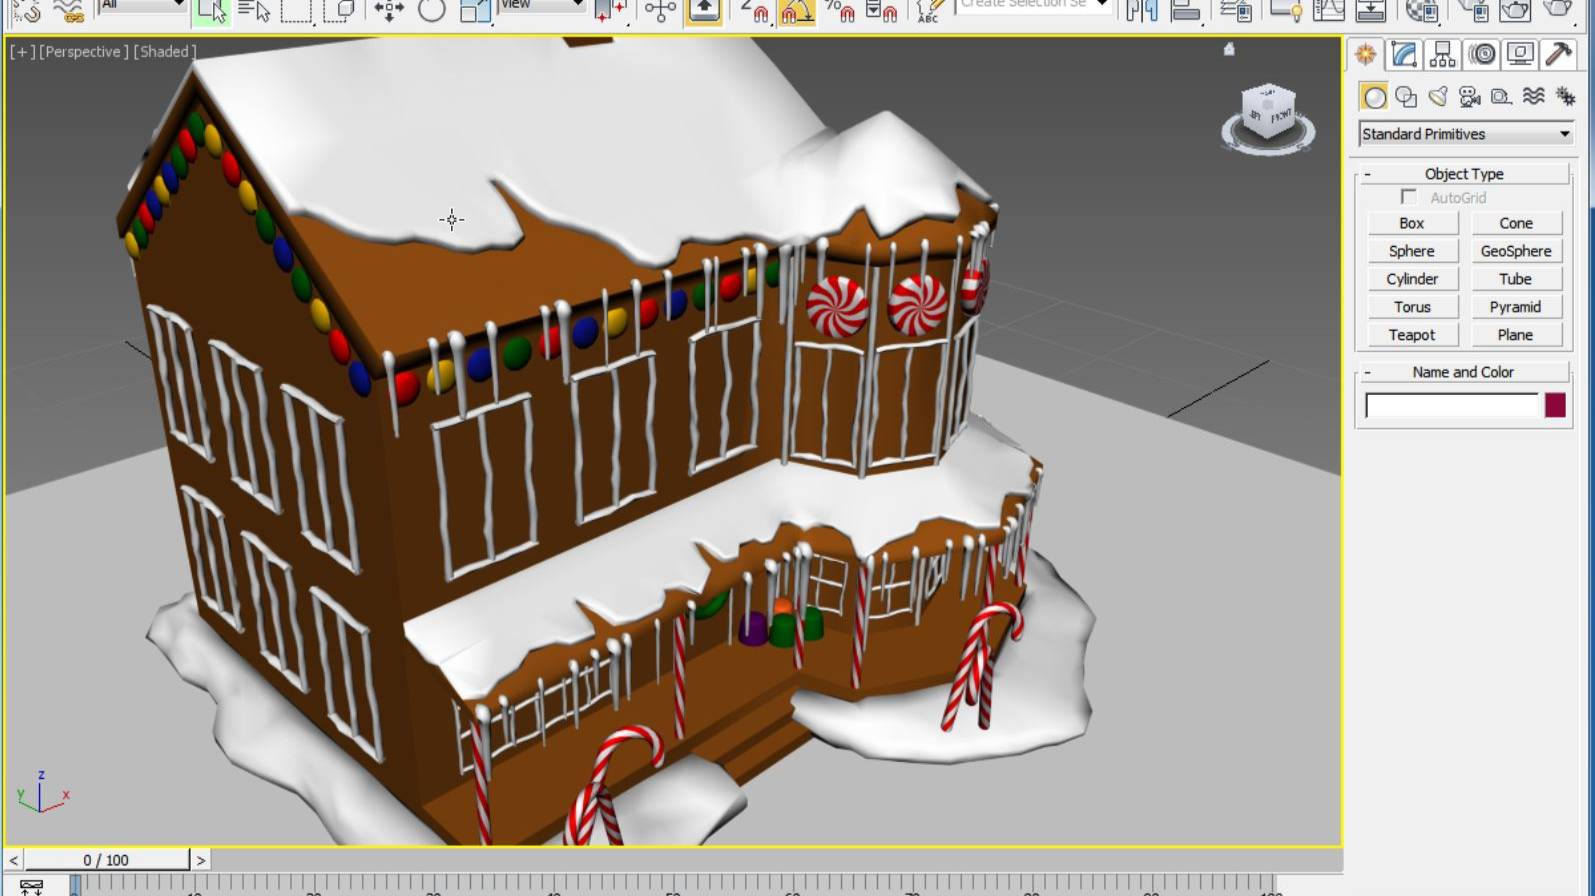Switch to the Create panel tab
Image resolution: width=1595 pixels, height=896 pixels.
[1366, 55]
